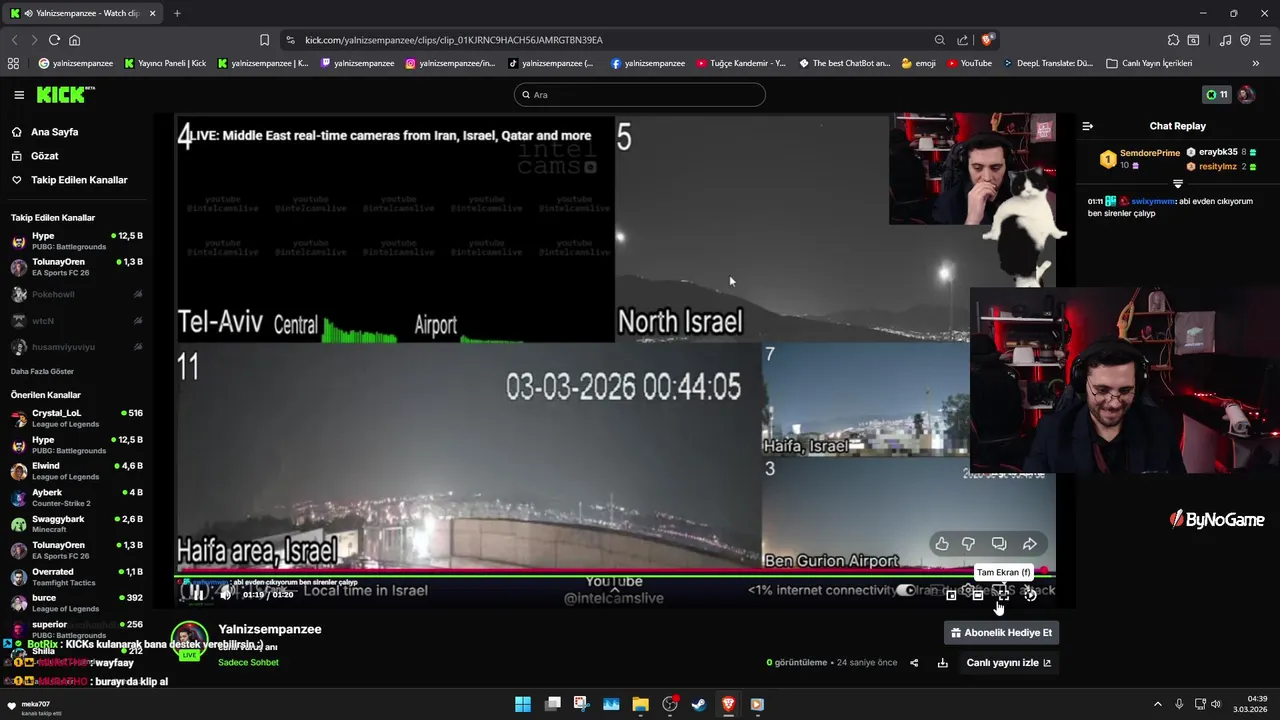Screen dimensions: 1280x720
Task: Click the Sadece Sohbet category link
Action: coord(248,663)
